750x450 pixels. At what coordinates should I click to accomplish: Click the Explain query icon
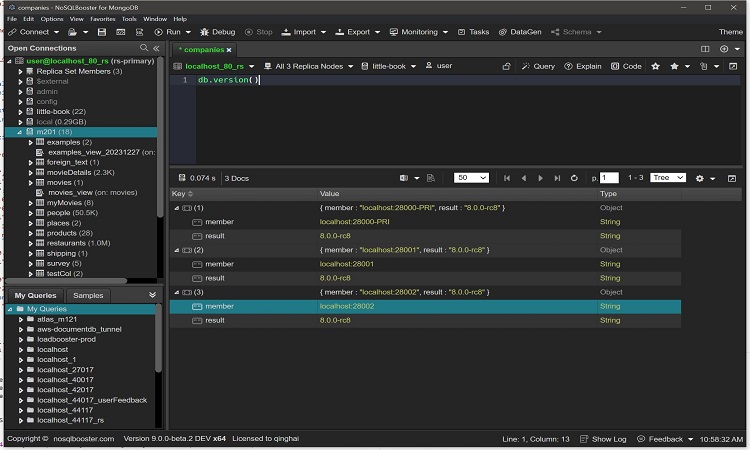(x=582, y=66)
